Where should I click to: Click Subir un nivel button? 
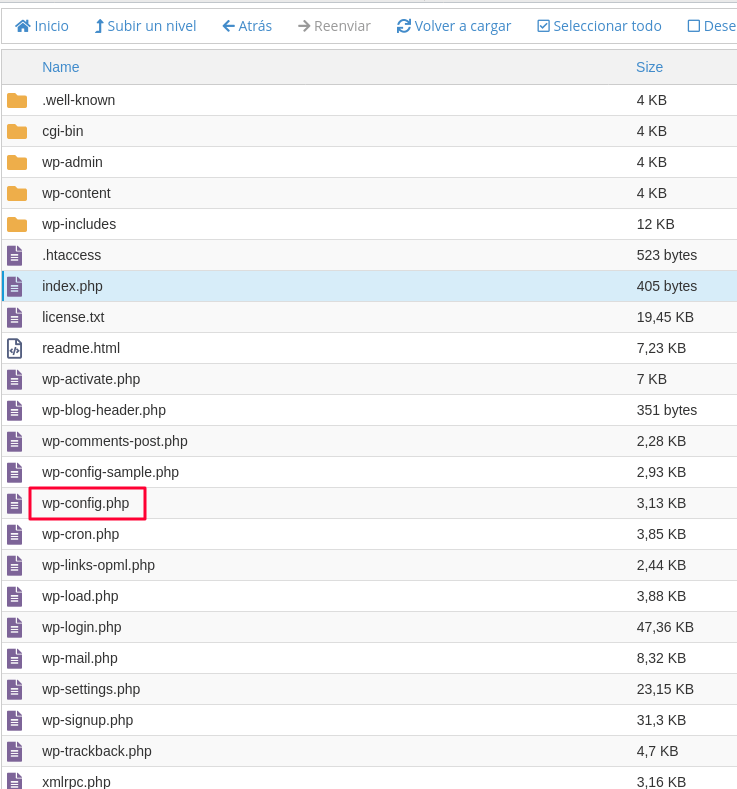click(145, 26)
